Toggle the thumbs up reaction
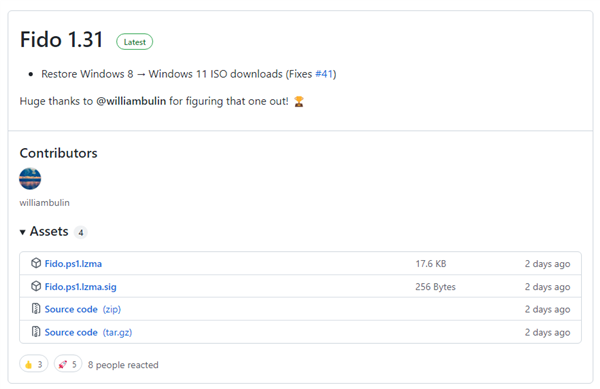The image size is (600, 389). click(34, 364)
